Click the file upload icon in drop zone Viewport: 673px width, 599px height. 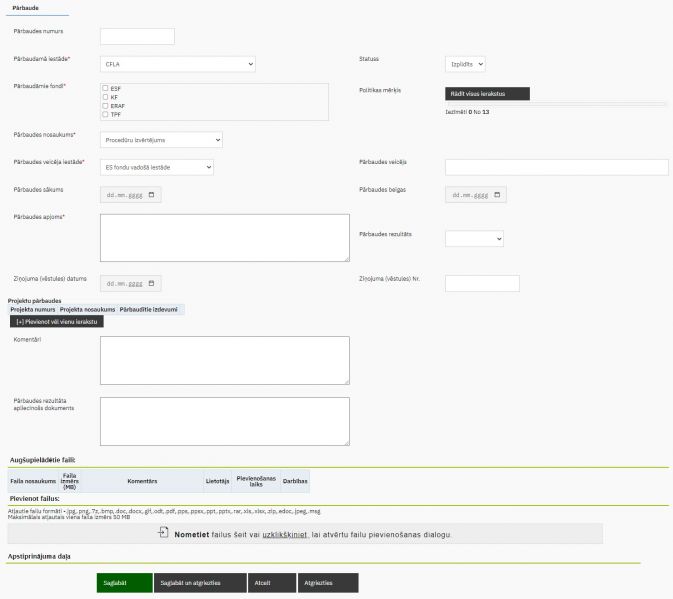click(x=163, y=534)
